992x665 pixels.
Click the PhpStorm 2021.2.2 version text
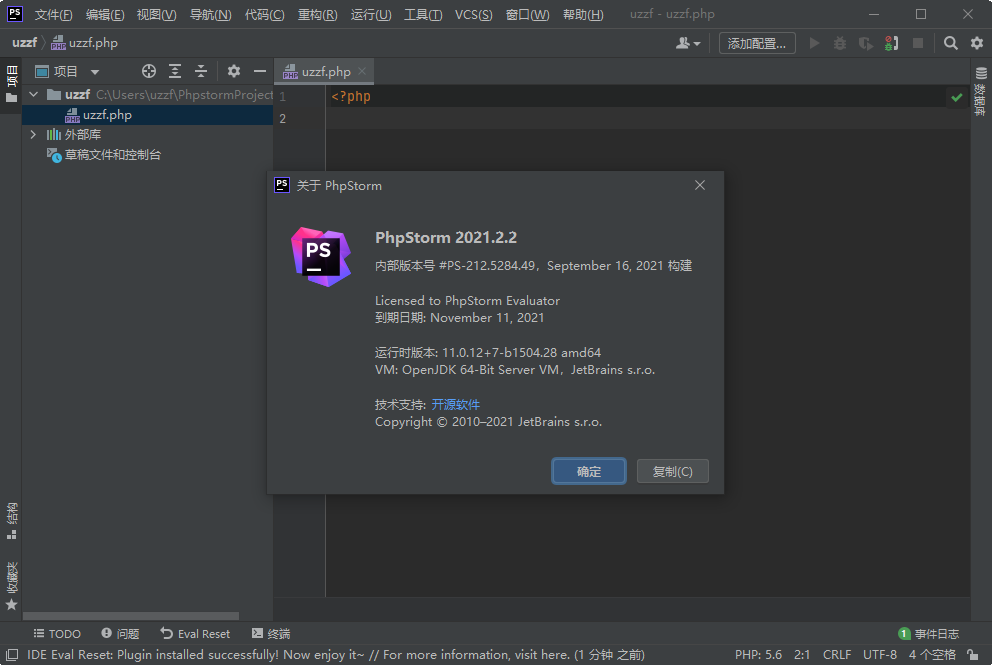click(x=446, y=238)
